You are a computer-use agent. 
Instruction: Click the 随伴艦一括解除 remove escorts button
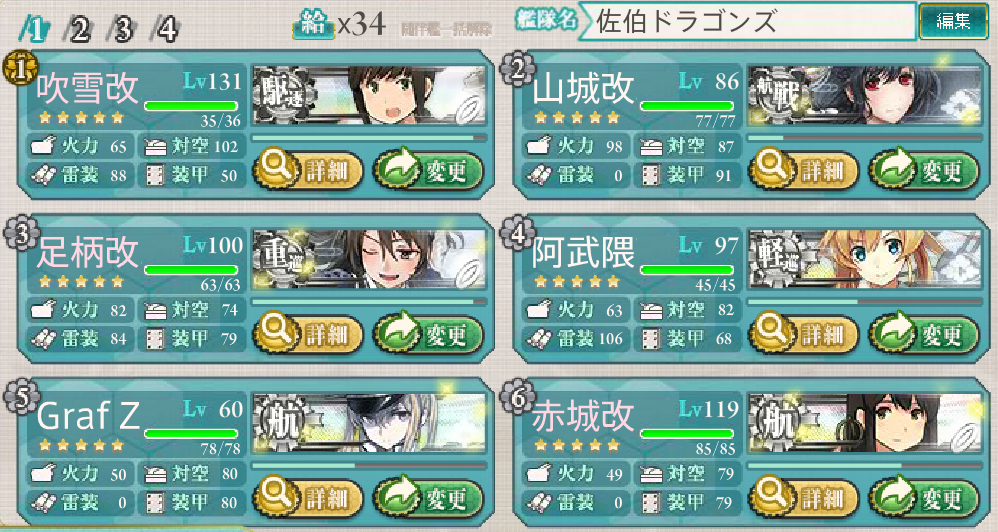(x=447, y=29)
